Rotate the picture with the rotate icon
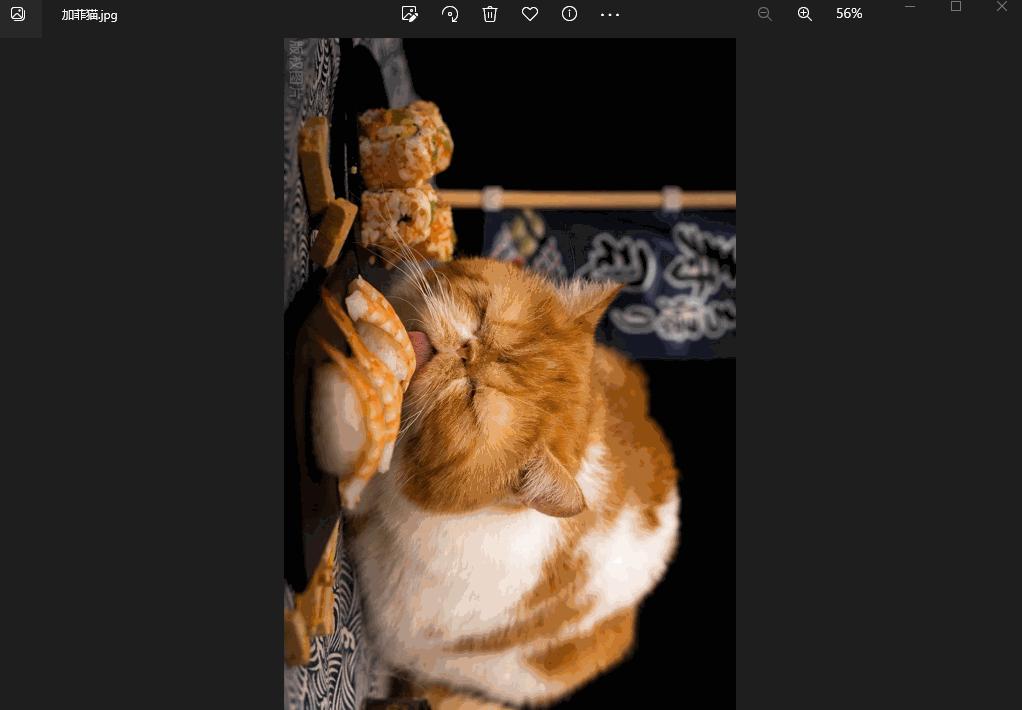 click(x=450, y=14)
